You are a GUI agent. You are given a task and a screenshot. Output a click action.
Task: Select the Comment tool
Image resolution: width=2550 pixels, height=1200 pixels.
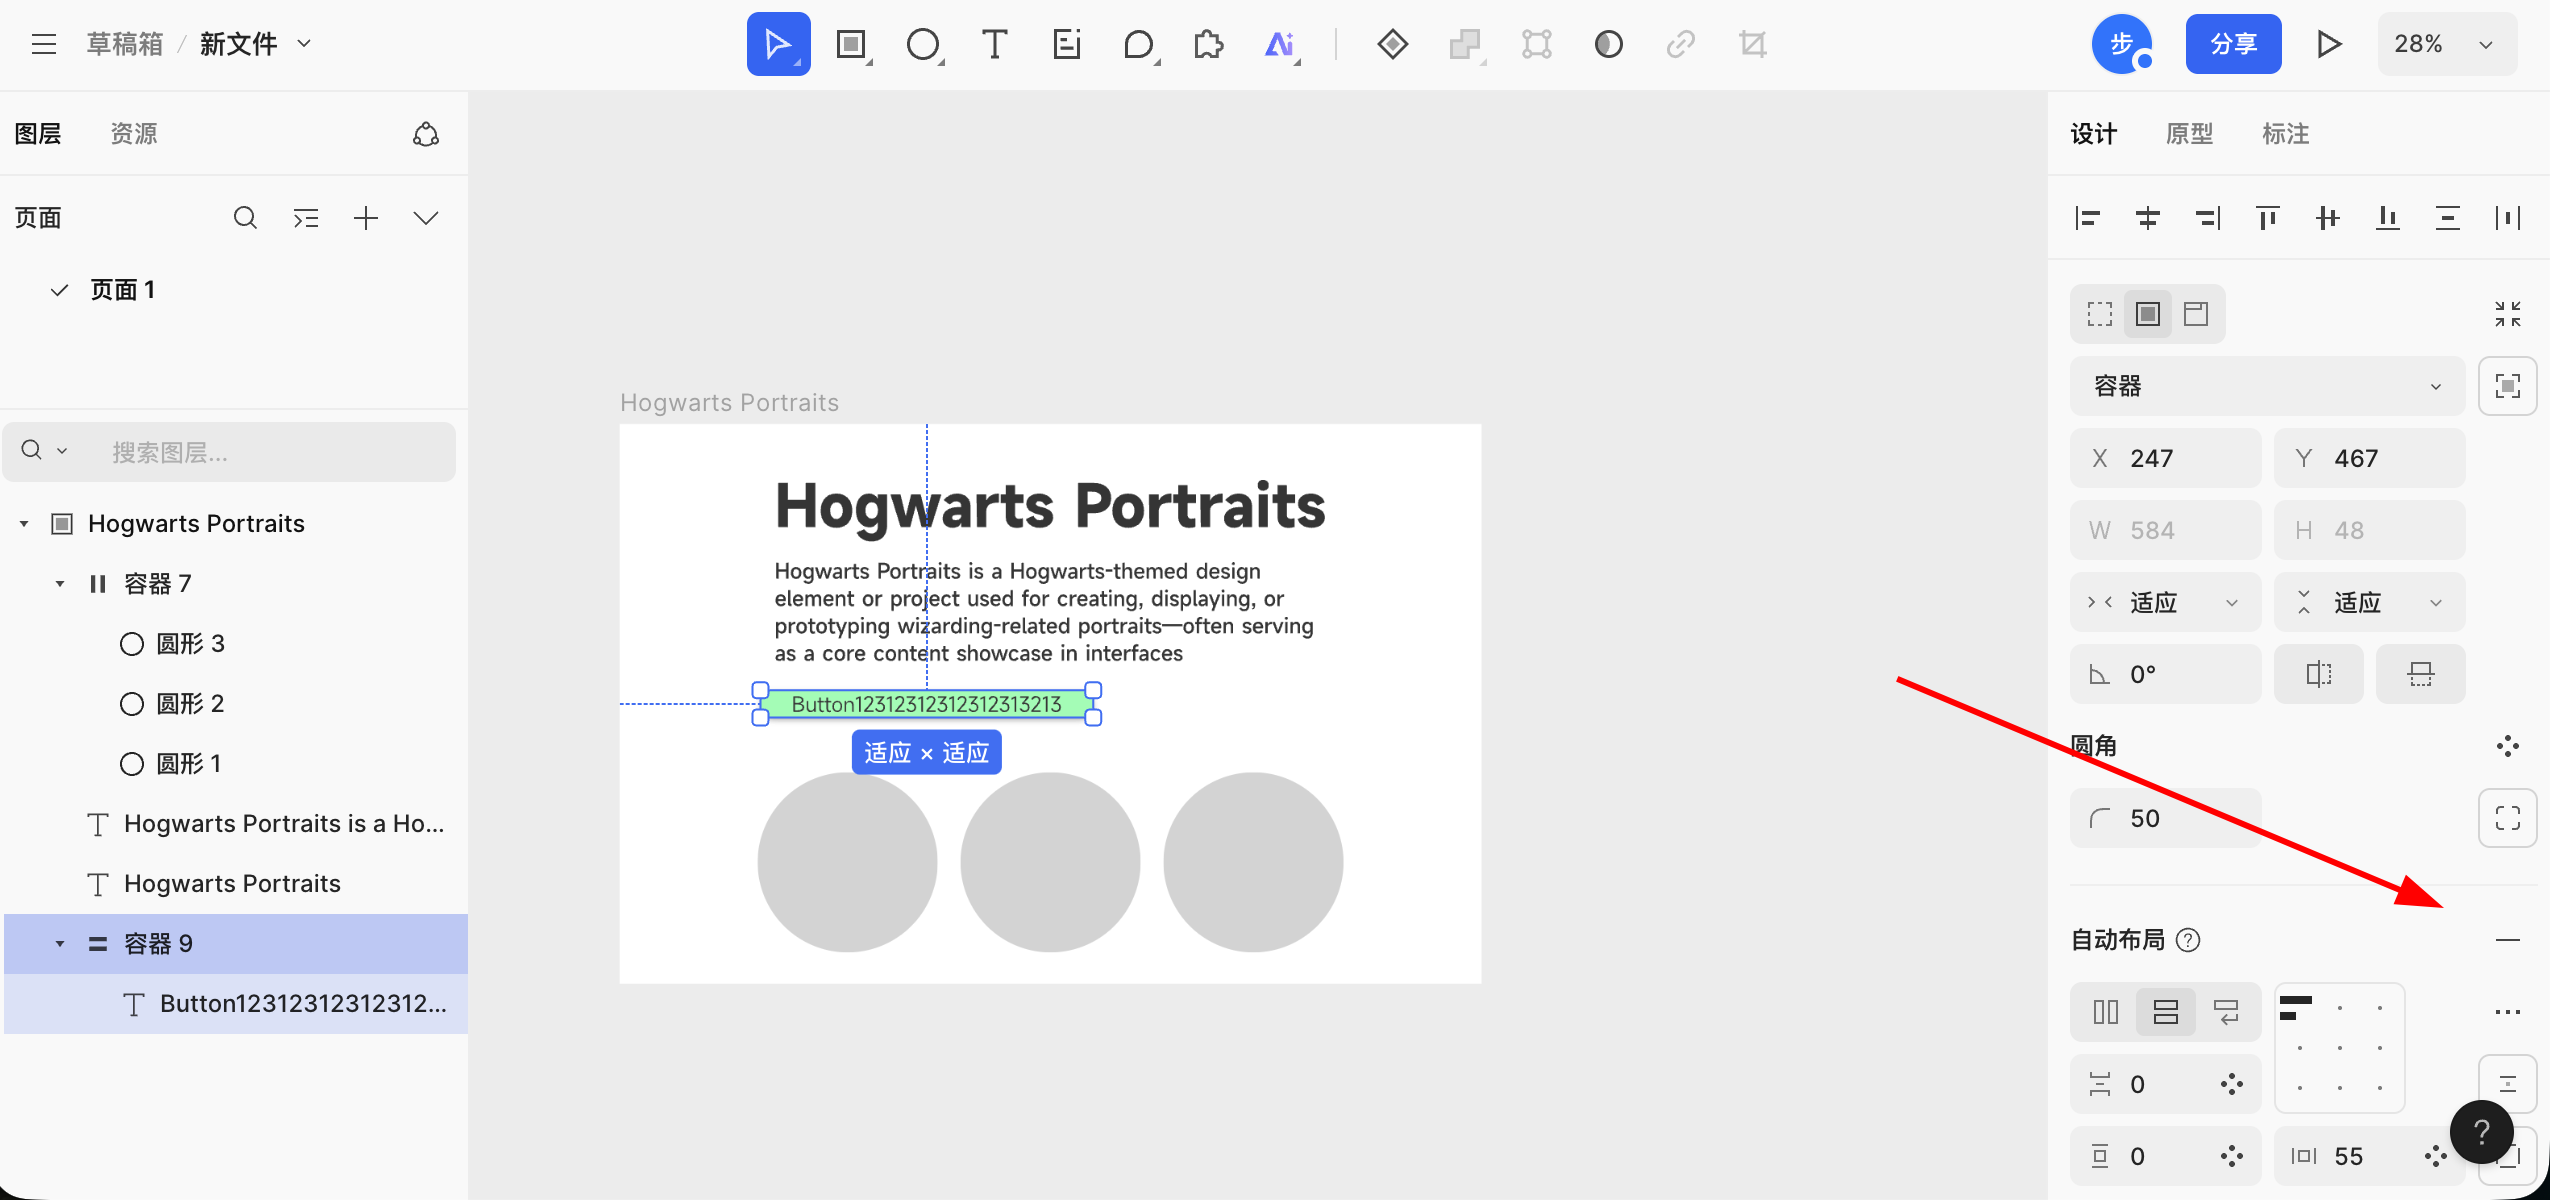(1138, 44)
